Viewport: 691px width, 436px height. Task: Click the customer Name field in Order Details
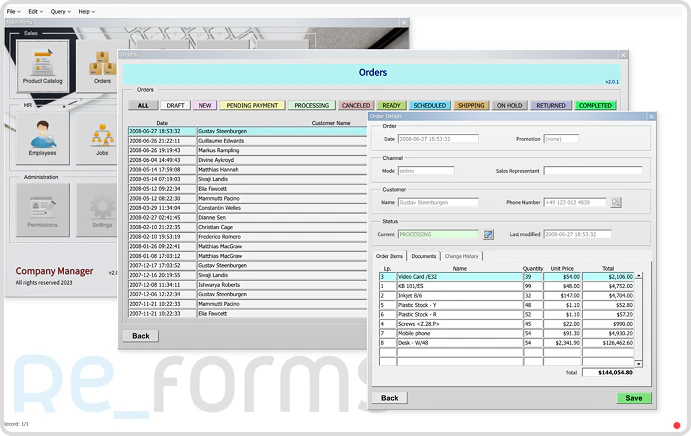click(438, 202)
